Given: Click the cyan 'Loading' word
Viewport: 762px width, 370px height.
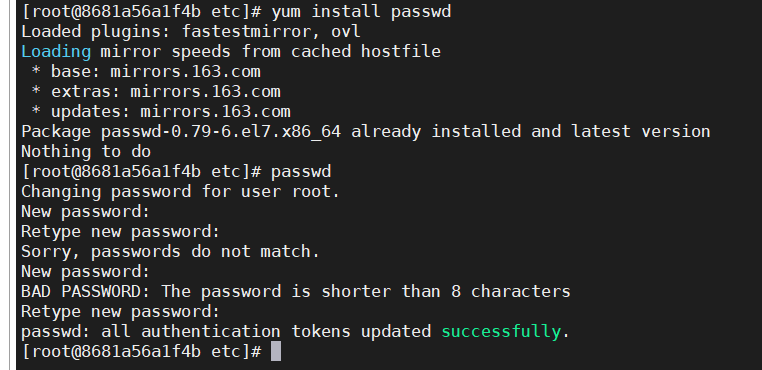Looking at the screenshot, I should click(x=56, y=52).
